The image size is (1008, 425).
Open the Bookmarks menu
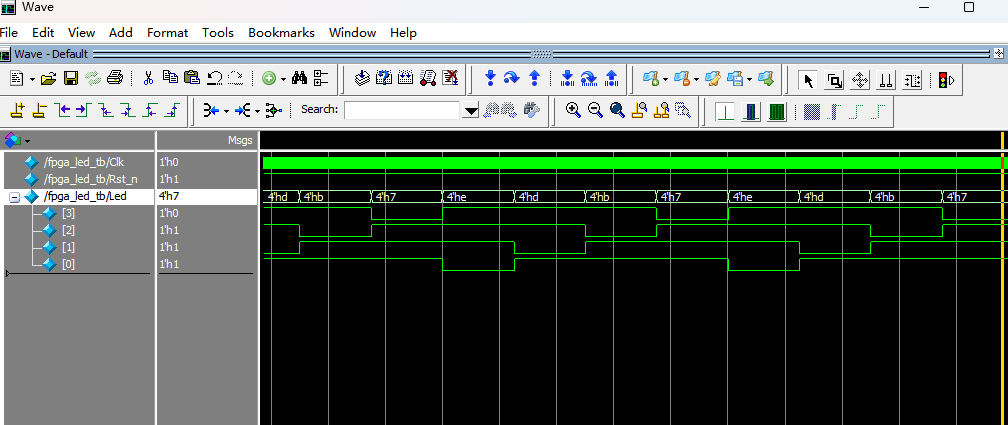[281, 32]
